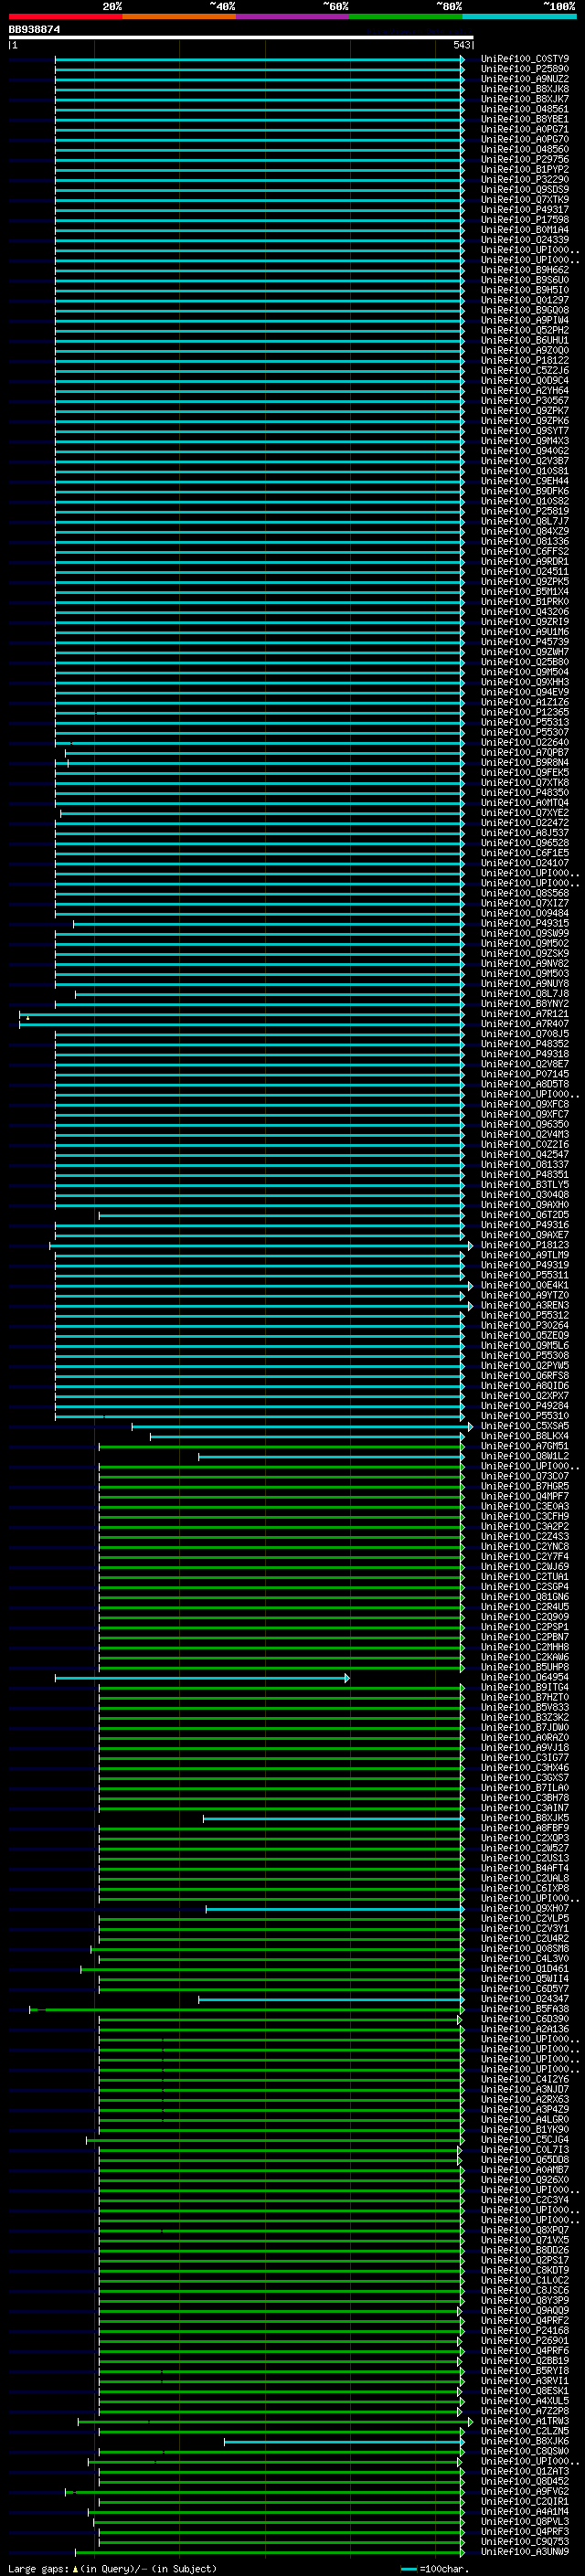Image resolution: width=585 pixels, height=2576 pixels.
Task: Click UniRef100_P17598 hit label
Action: point(524,220)
